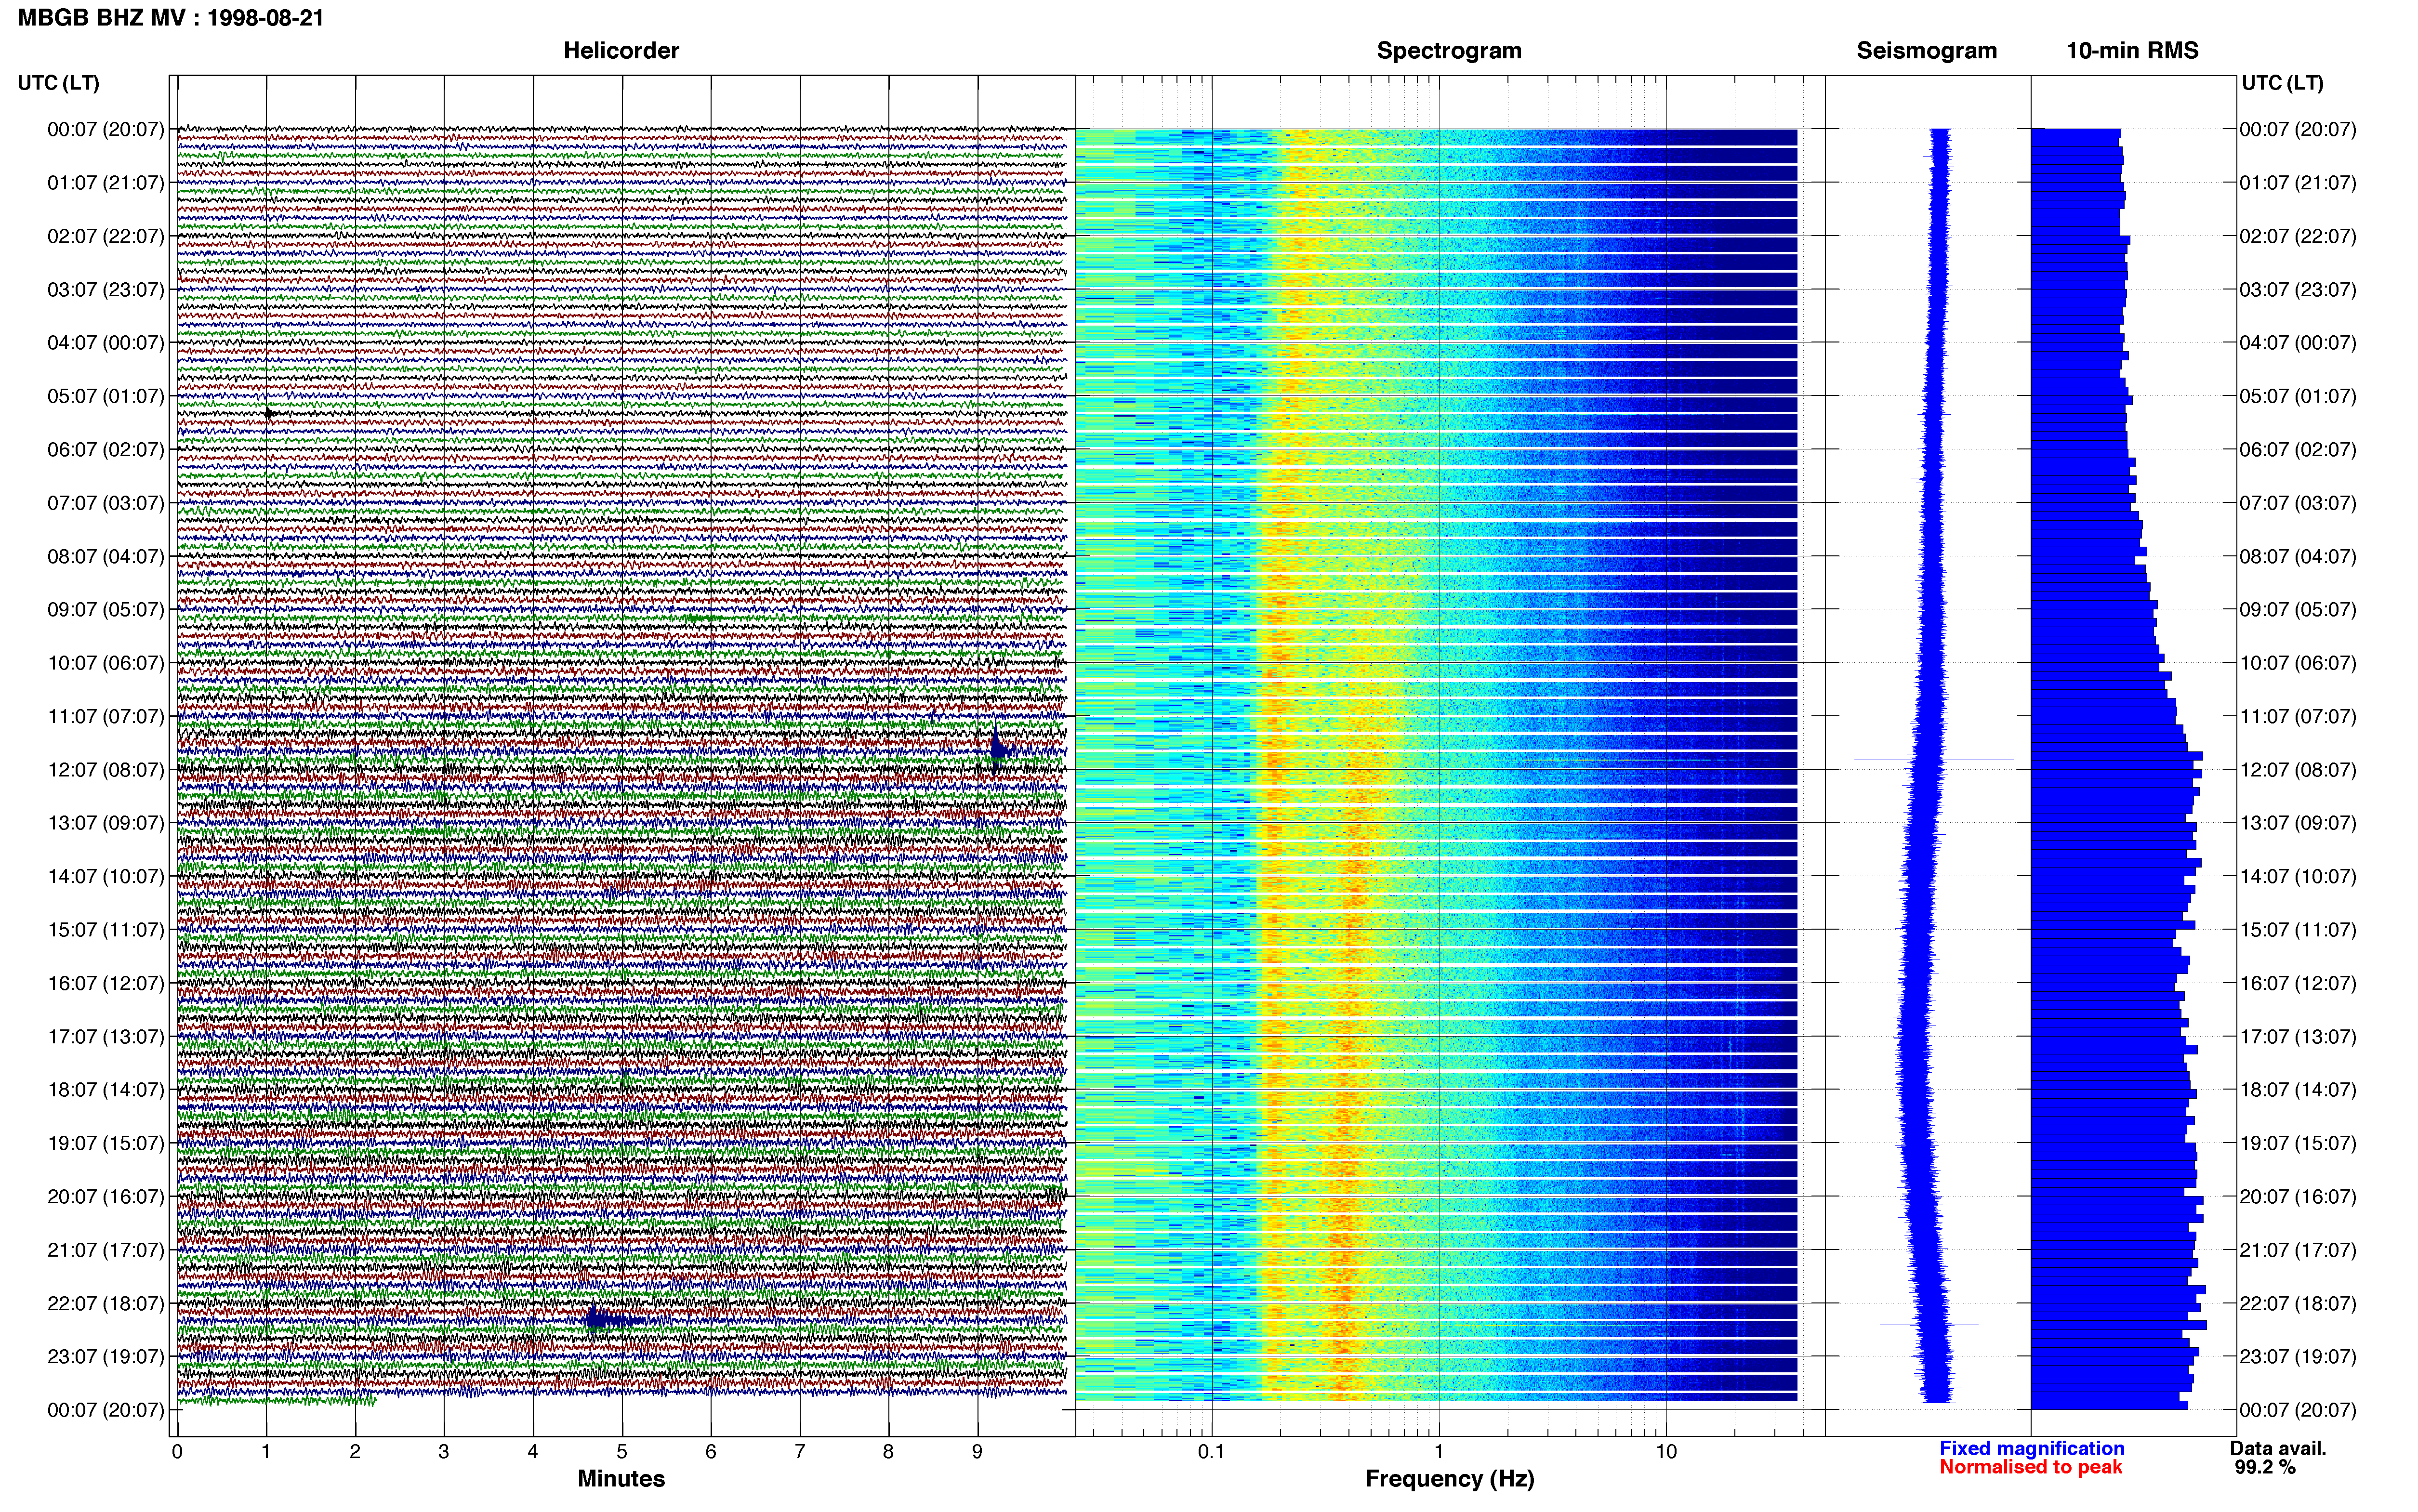Select the left time label '19:07 (15:07)'
2418x1512 pixels.
[x=106, y=1143]
